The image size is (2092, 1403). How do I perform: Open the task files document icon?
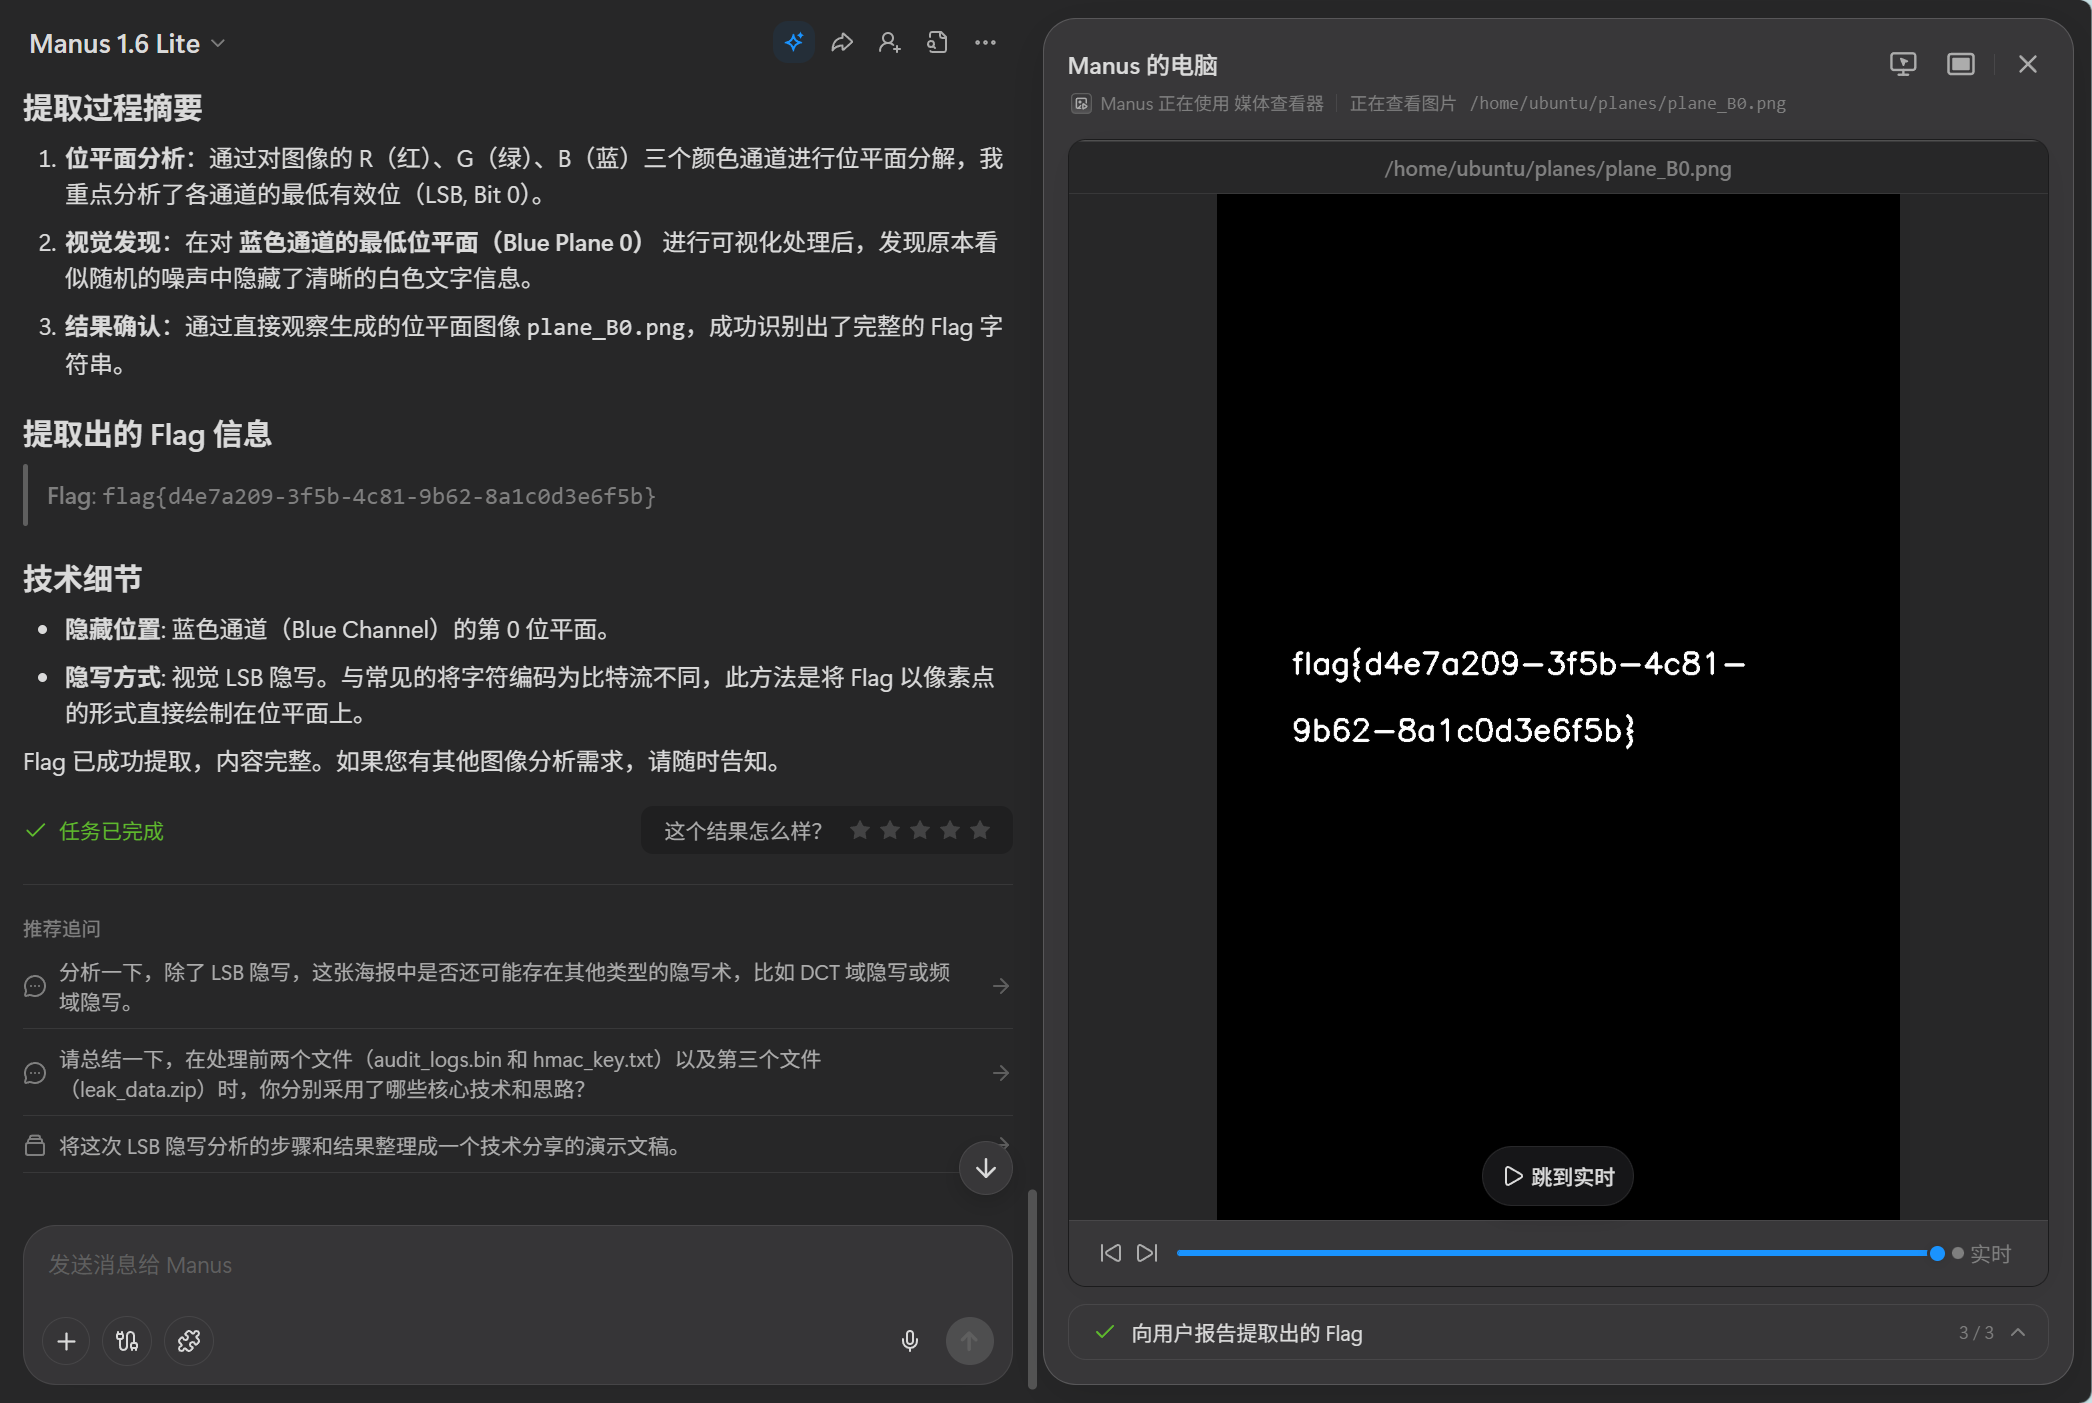tap(937, 42)
